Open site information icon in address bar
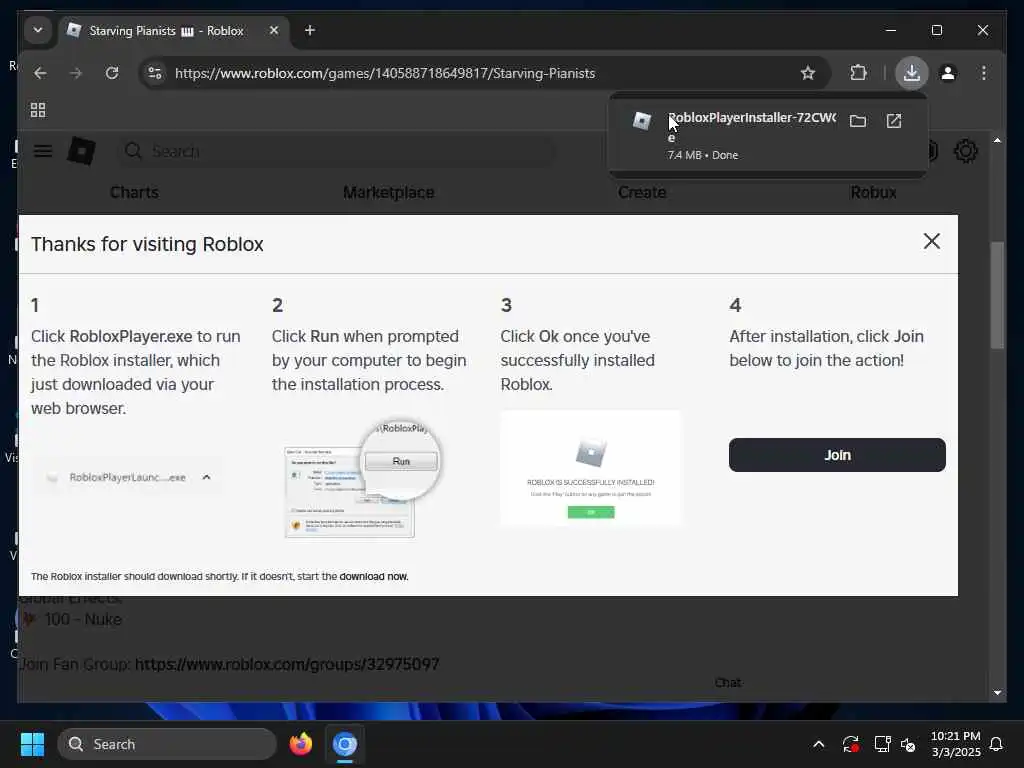This screenshot has height=768, width=1024. (155, 73)
